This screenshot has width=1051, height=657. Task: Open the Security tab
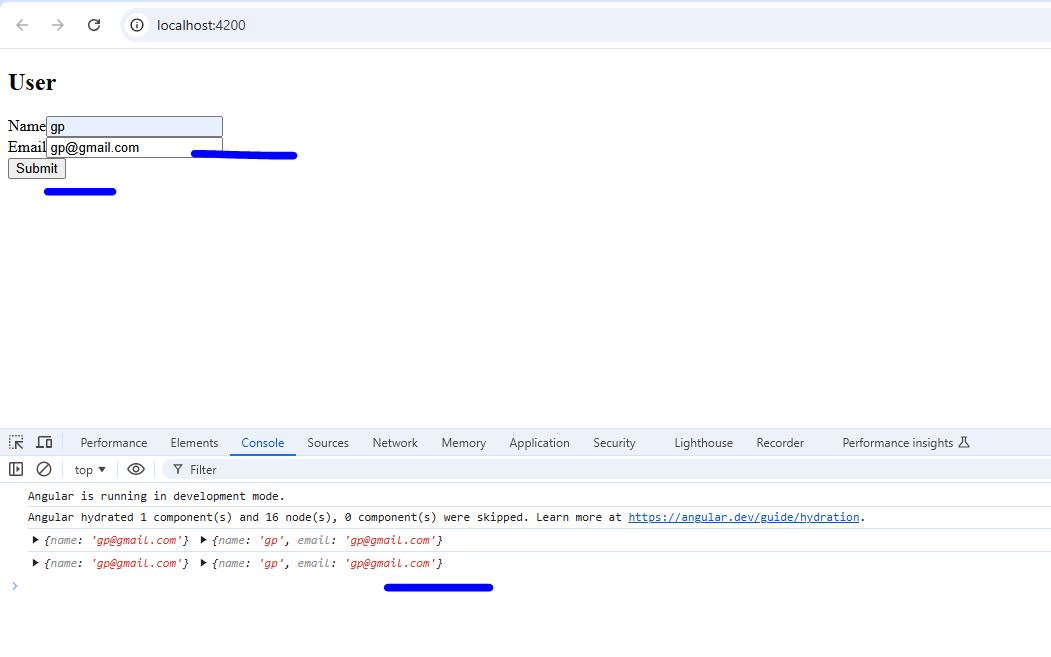(x=614, y=443)
